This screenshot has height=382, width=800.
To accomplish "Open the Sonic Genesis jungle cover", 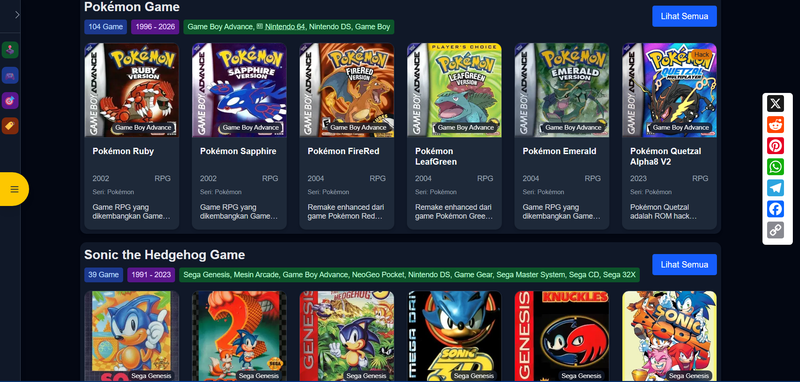I will point(347,336).
